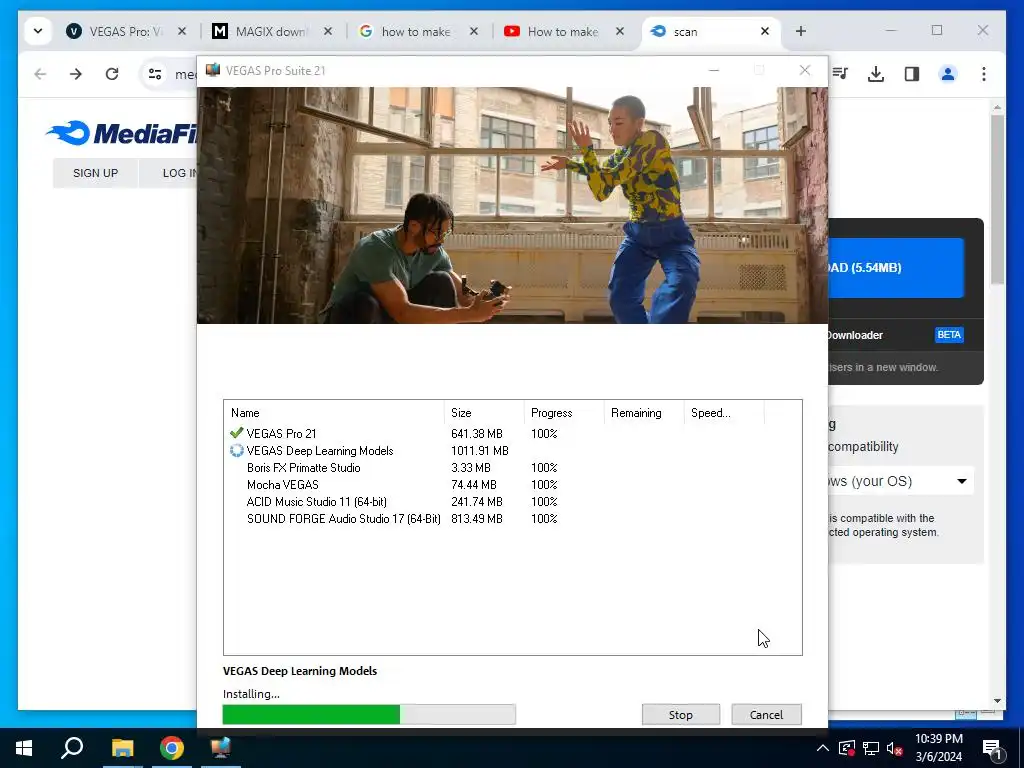Image resolution: width=1024 pixels, height=768 pixels.
Task: Close the YouTube tab
Action: pos(620,31)
